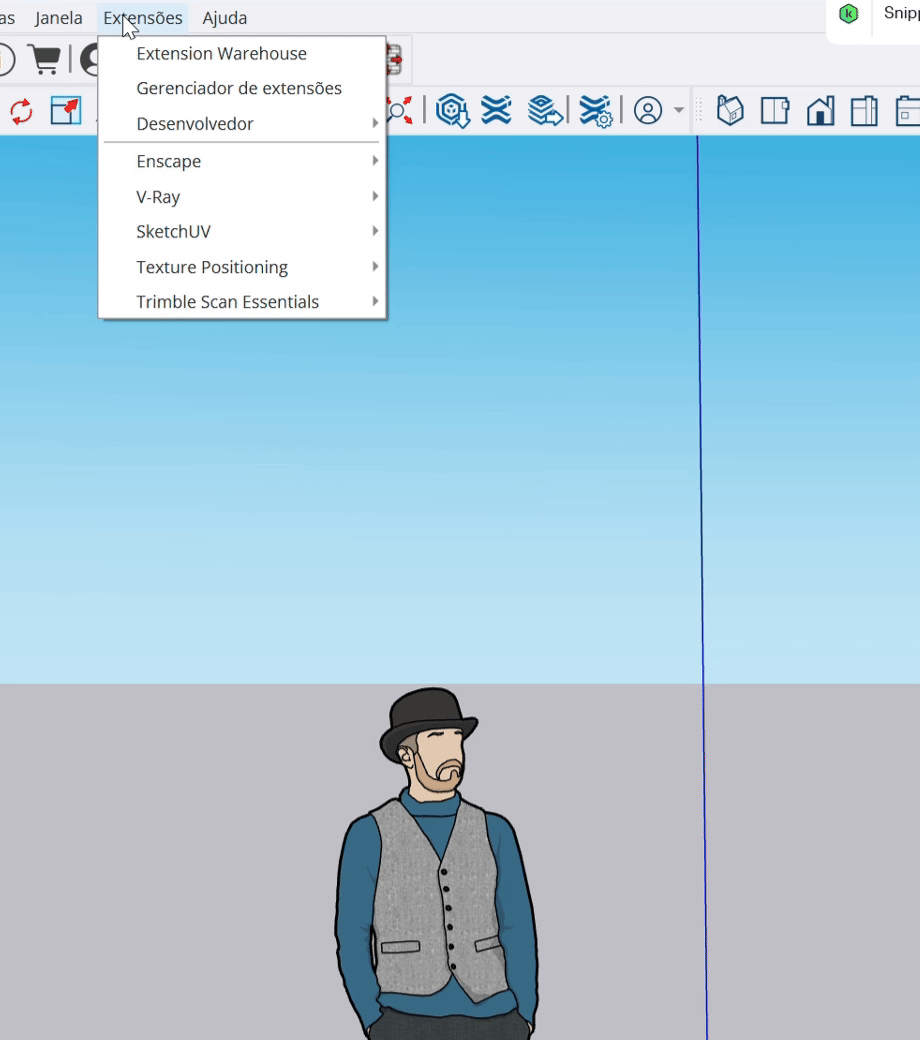920x1040 pixels.
Task: Click the Send to LayOut icon
Action: 545,111
